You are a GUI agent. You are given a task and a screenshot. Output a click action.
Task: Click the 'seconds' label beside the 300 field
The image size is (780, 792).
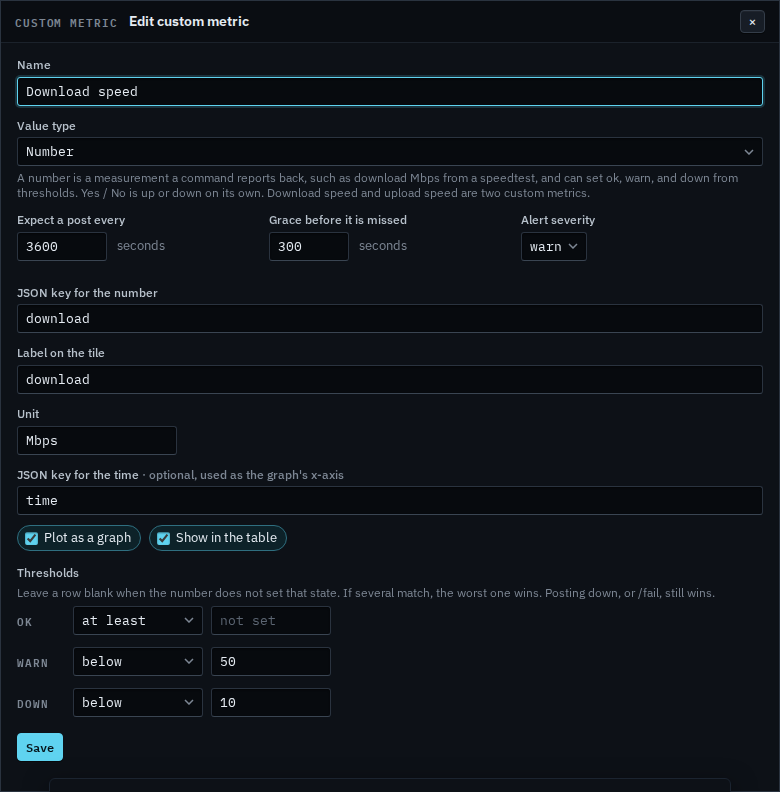(383, 246)
